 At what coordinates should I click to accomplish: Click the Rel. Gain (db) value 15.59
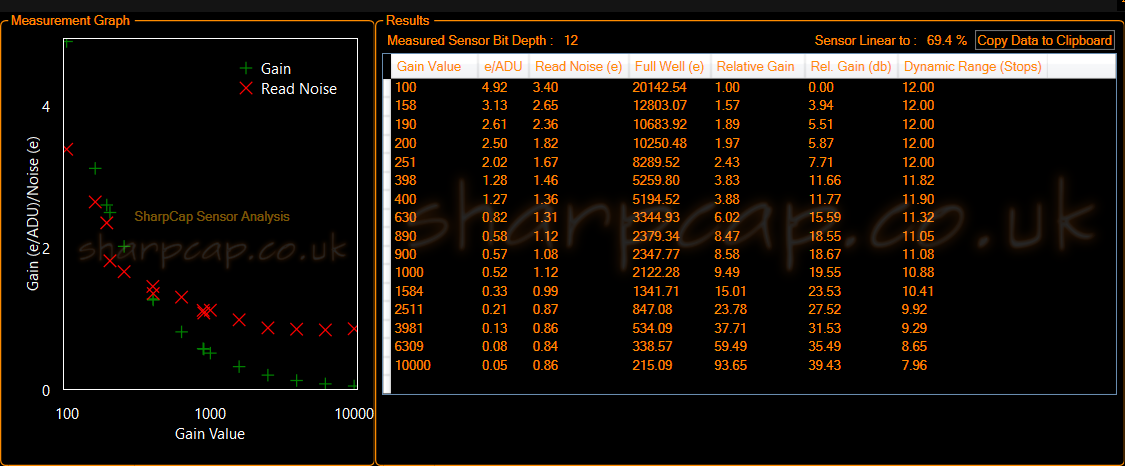tap(824, 217)
